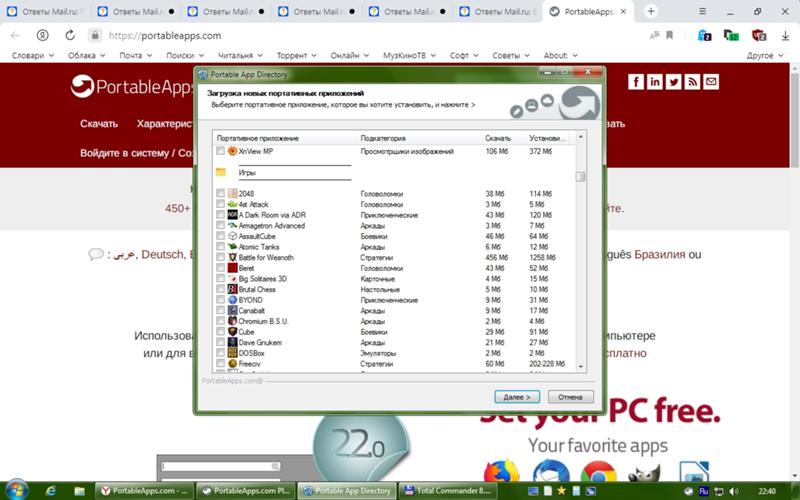Open the Почта bookmarks dropdown

coord(136,55)
